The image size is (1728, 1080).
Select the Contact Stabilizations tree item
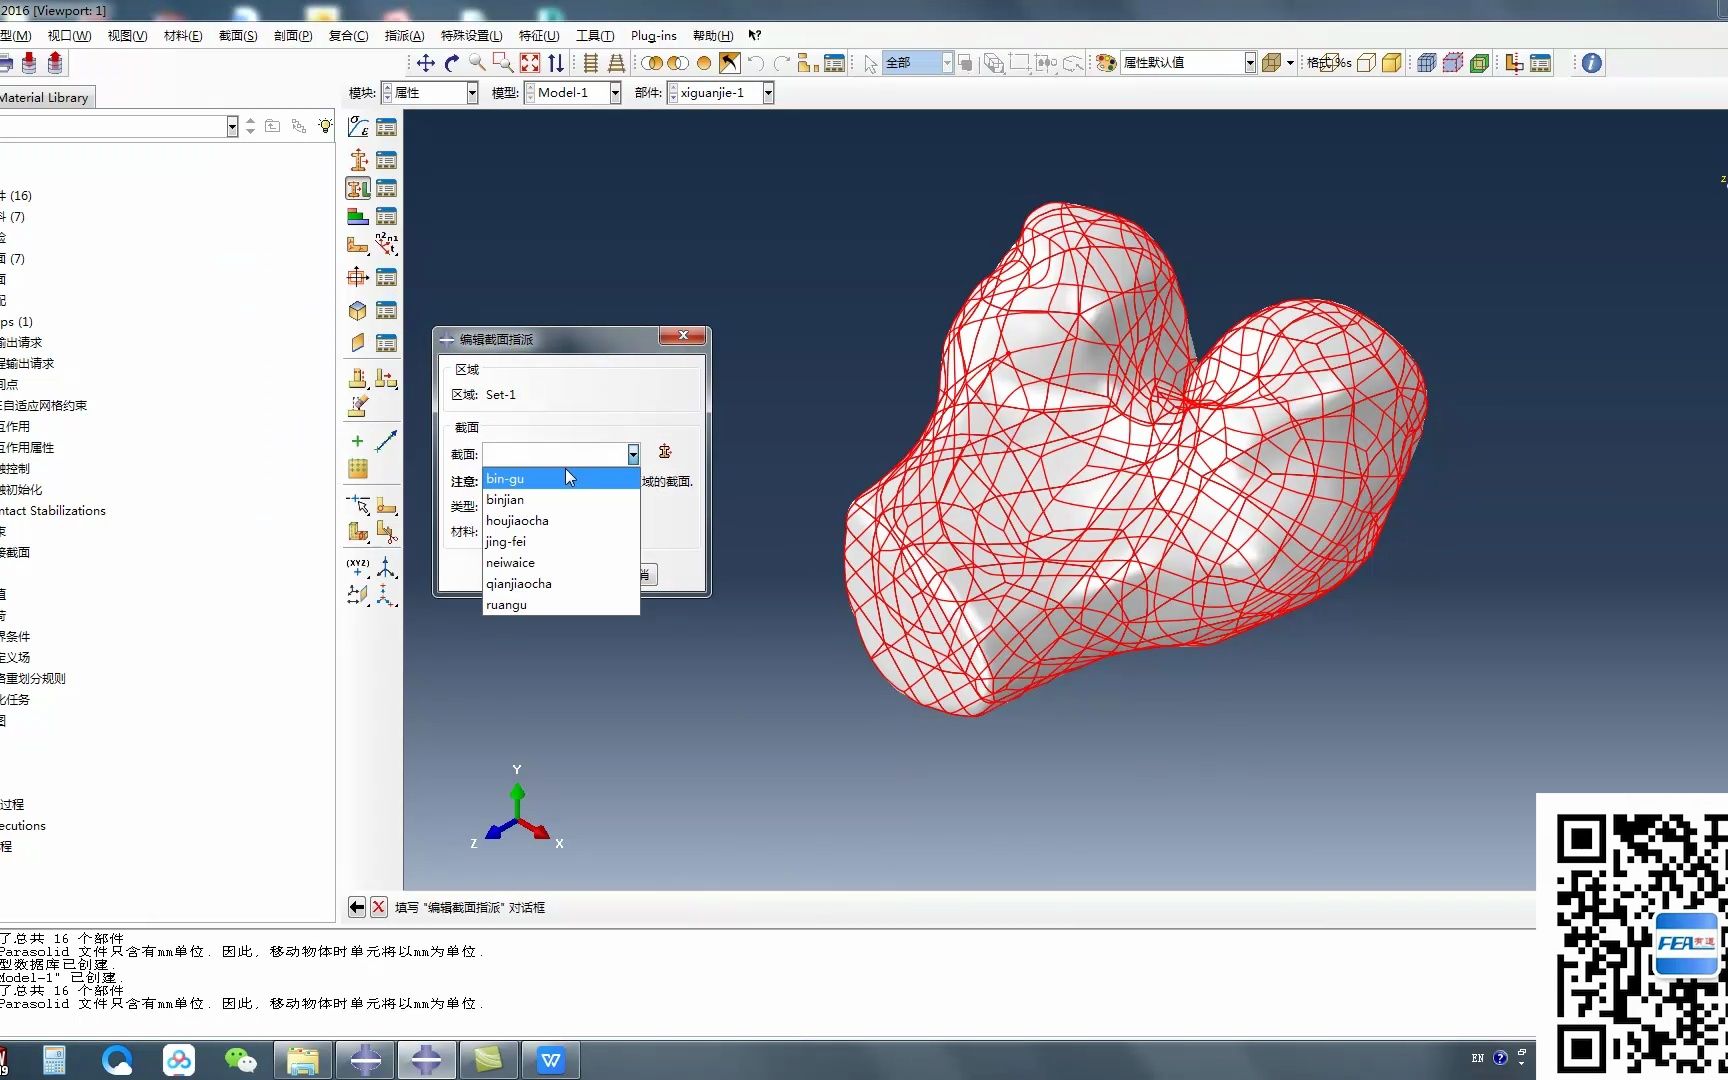click(53, 510)
